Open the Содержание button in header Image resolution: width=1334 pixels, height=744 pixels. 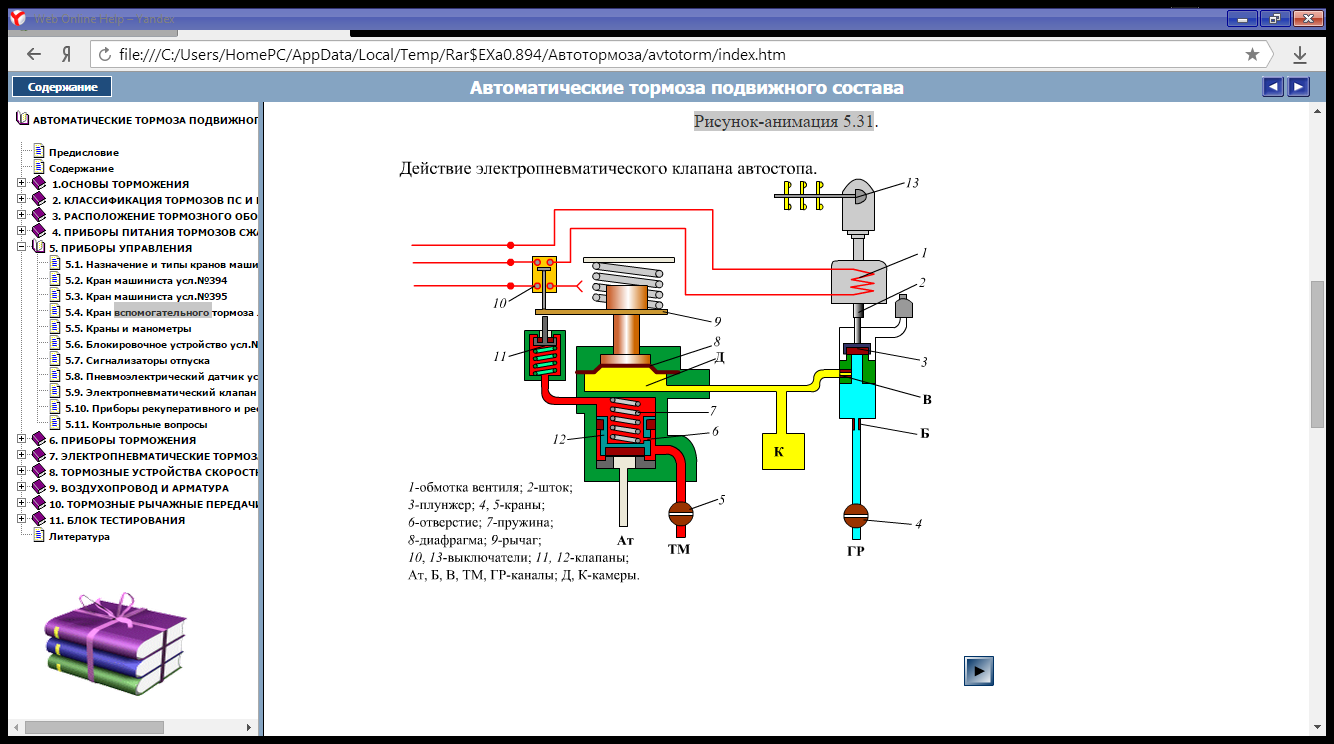point(62,87)
